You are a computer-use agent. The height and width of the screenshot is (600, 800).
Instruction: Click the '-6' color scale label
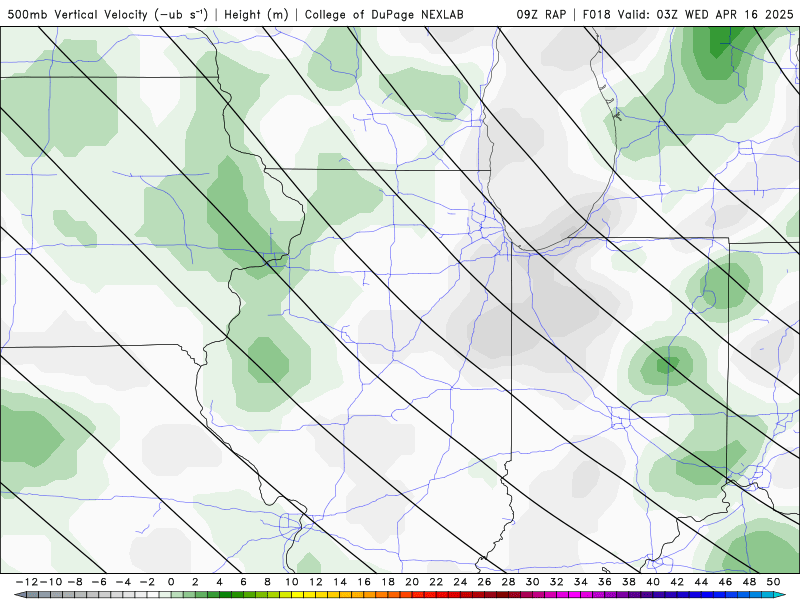pos(99,582)
